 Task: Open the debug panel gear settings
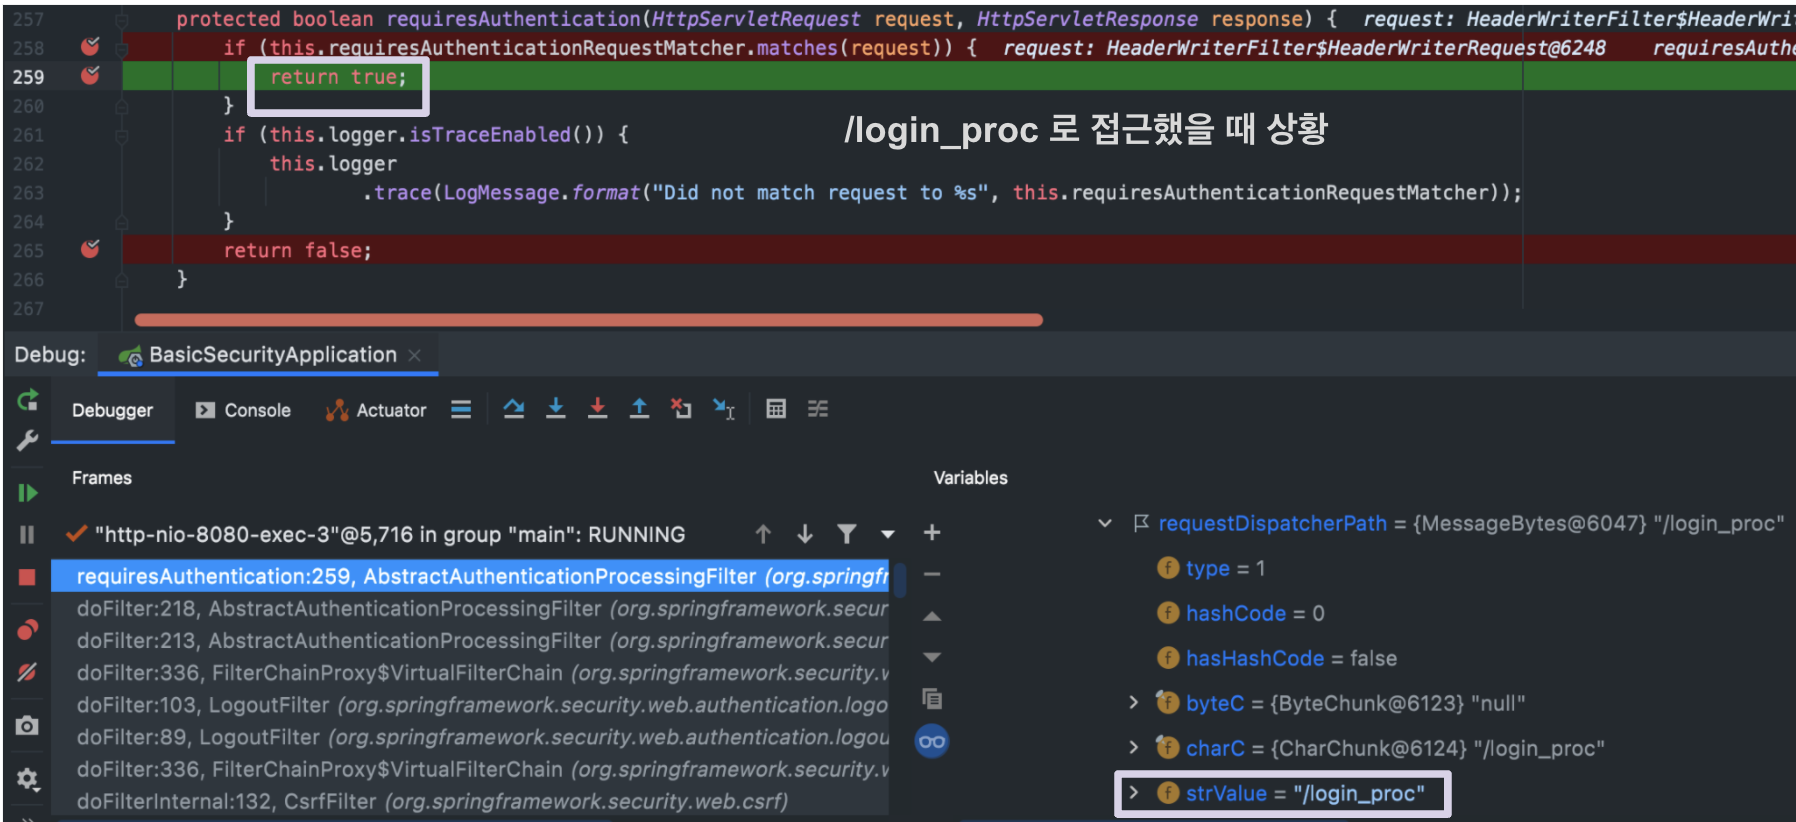click(28, 778)
